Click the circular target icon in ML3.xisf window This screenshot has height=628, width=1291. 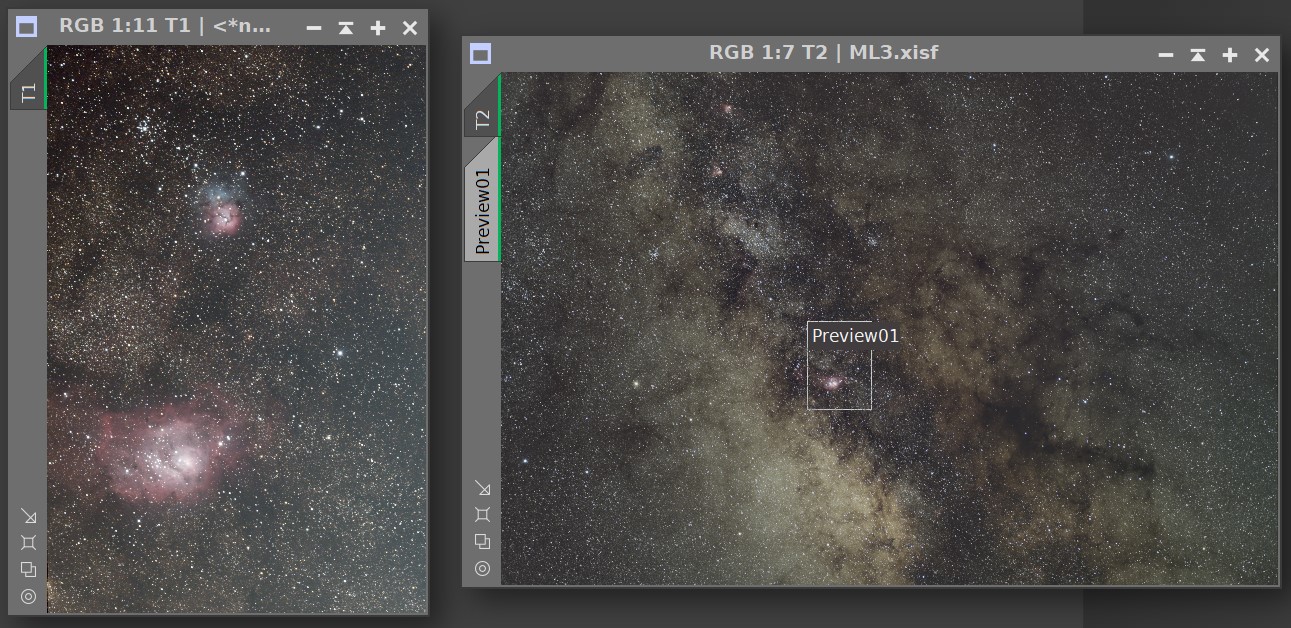tap(482, 568)
